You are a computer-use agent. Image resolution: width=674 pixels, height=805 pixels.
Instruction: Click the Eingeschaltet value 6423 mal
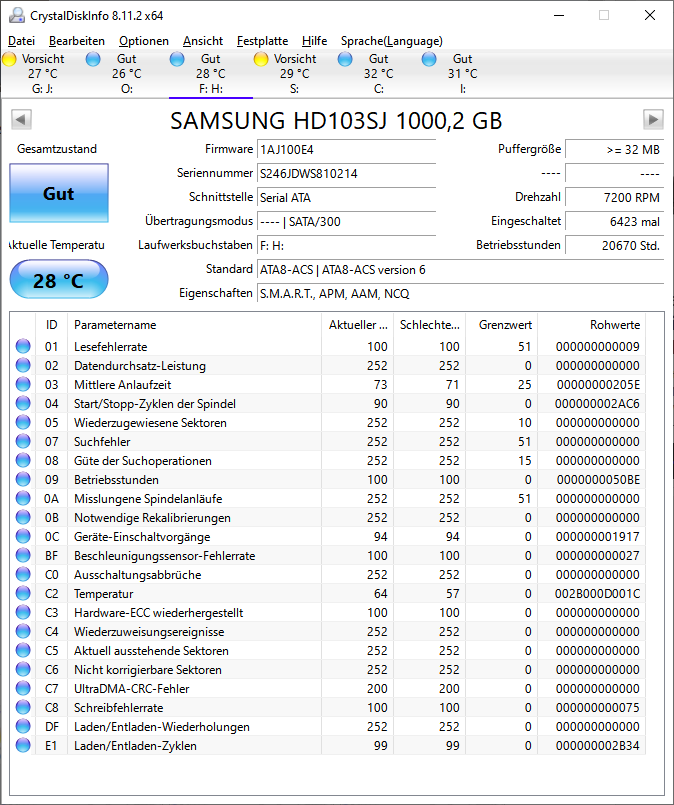(x=614, y=222)
